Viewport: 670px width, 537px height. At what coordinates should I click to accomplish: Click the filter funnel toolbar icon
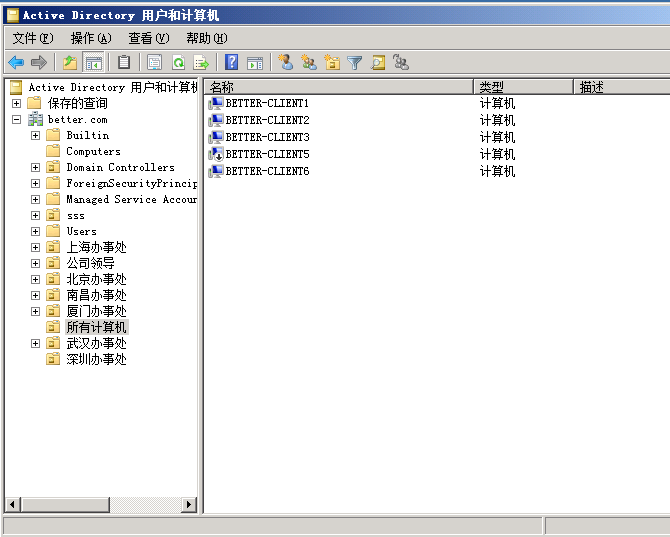click(x=355, y=63)
